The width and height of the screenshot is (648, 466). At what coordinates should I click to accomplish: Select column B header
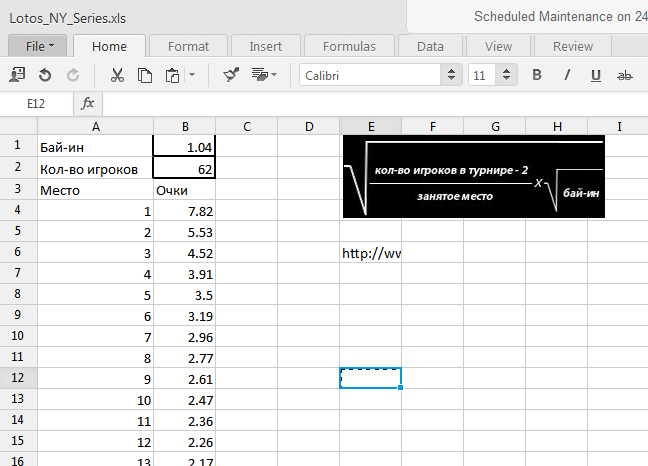[x=185, y=126]
